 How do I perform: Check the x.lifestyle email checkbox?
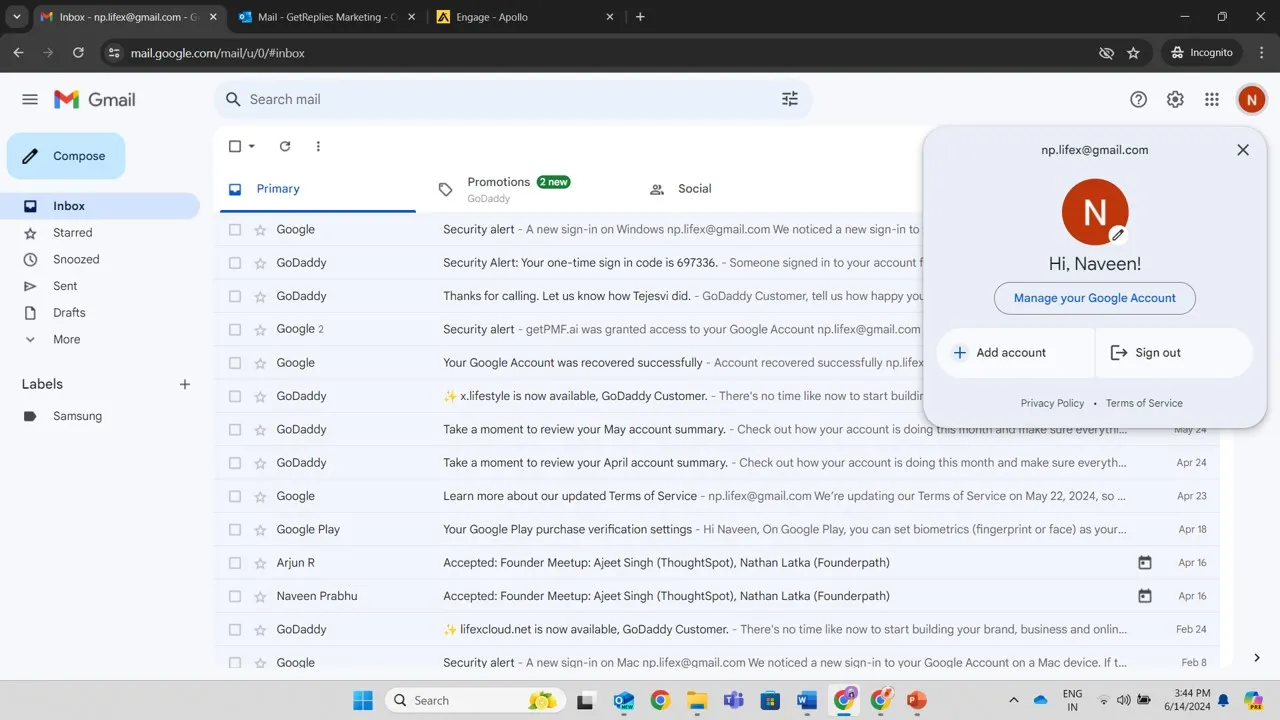(235, 396)
